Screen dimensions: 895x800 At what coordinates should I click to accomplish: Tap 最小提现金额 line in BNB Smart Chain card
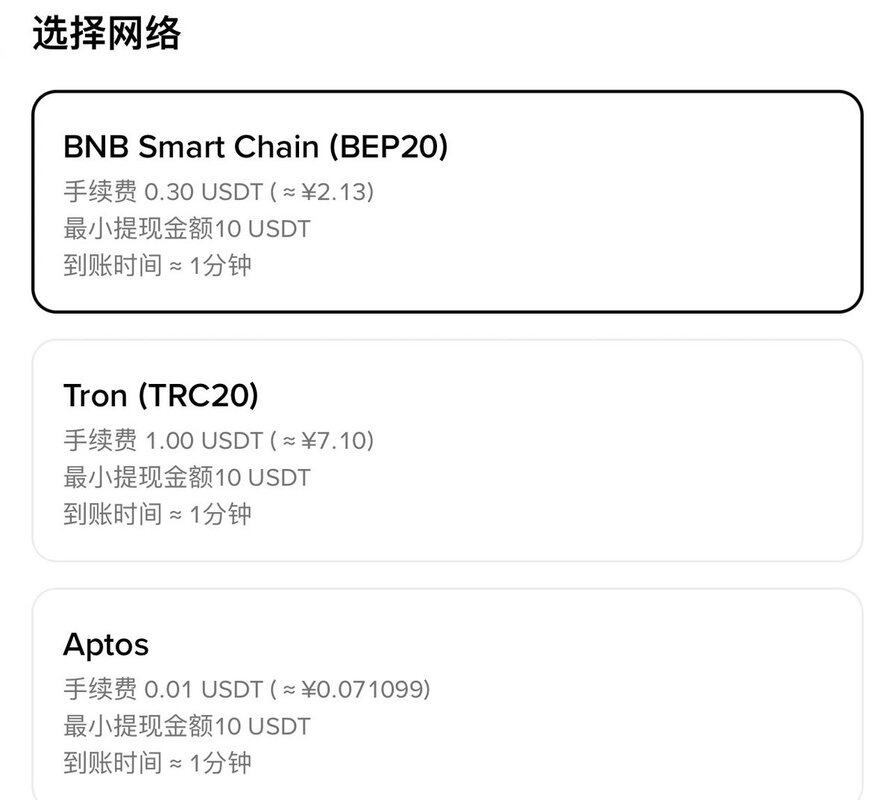pos(187,229)
